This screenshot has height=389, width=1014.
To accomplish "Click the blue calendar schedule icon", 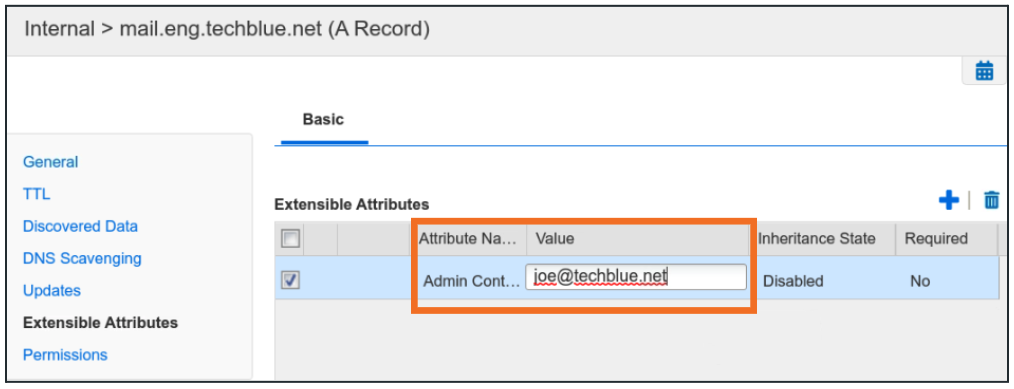I will (x=984, y=70).
